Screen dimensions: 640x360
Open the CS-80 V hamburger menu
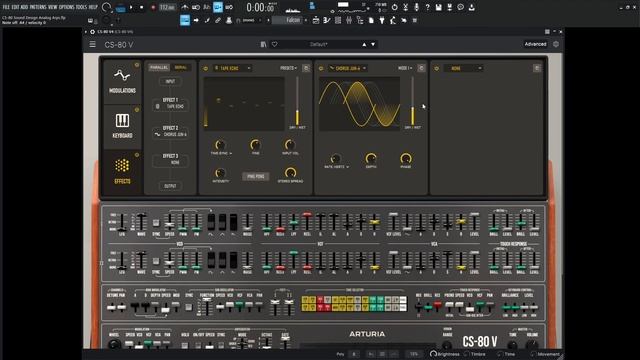93,44
